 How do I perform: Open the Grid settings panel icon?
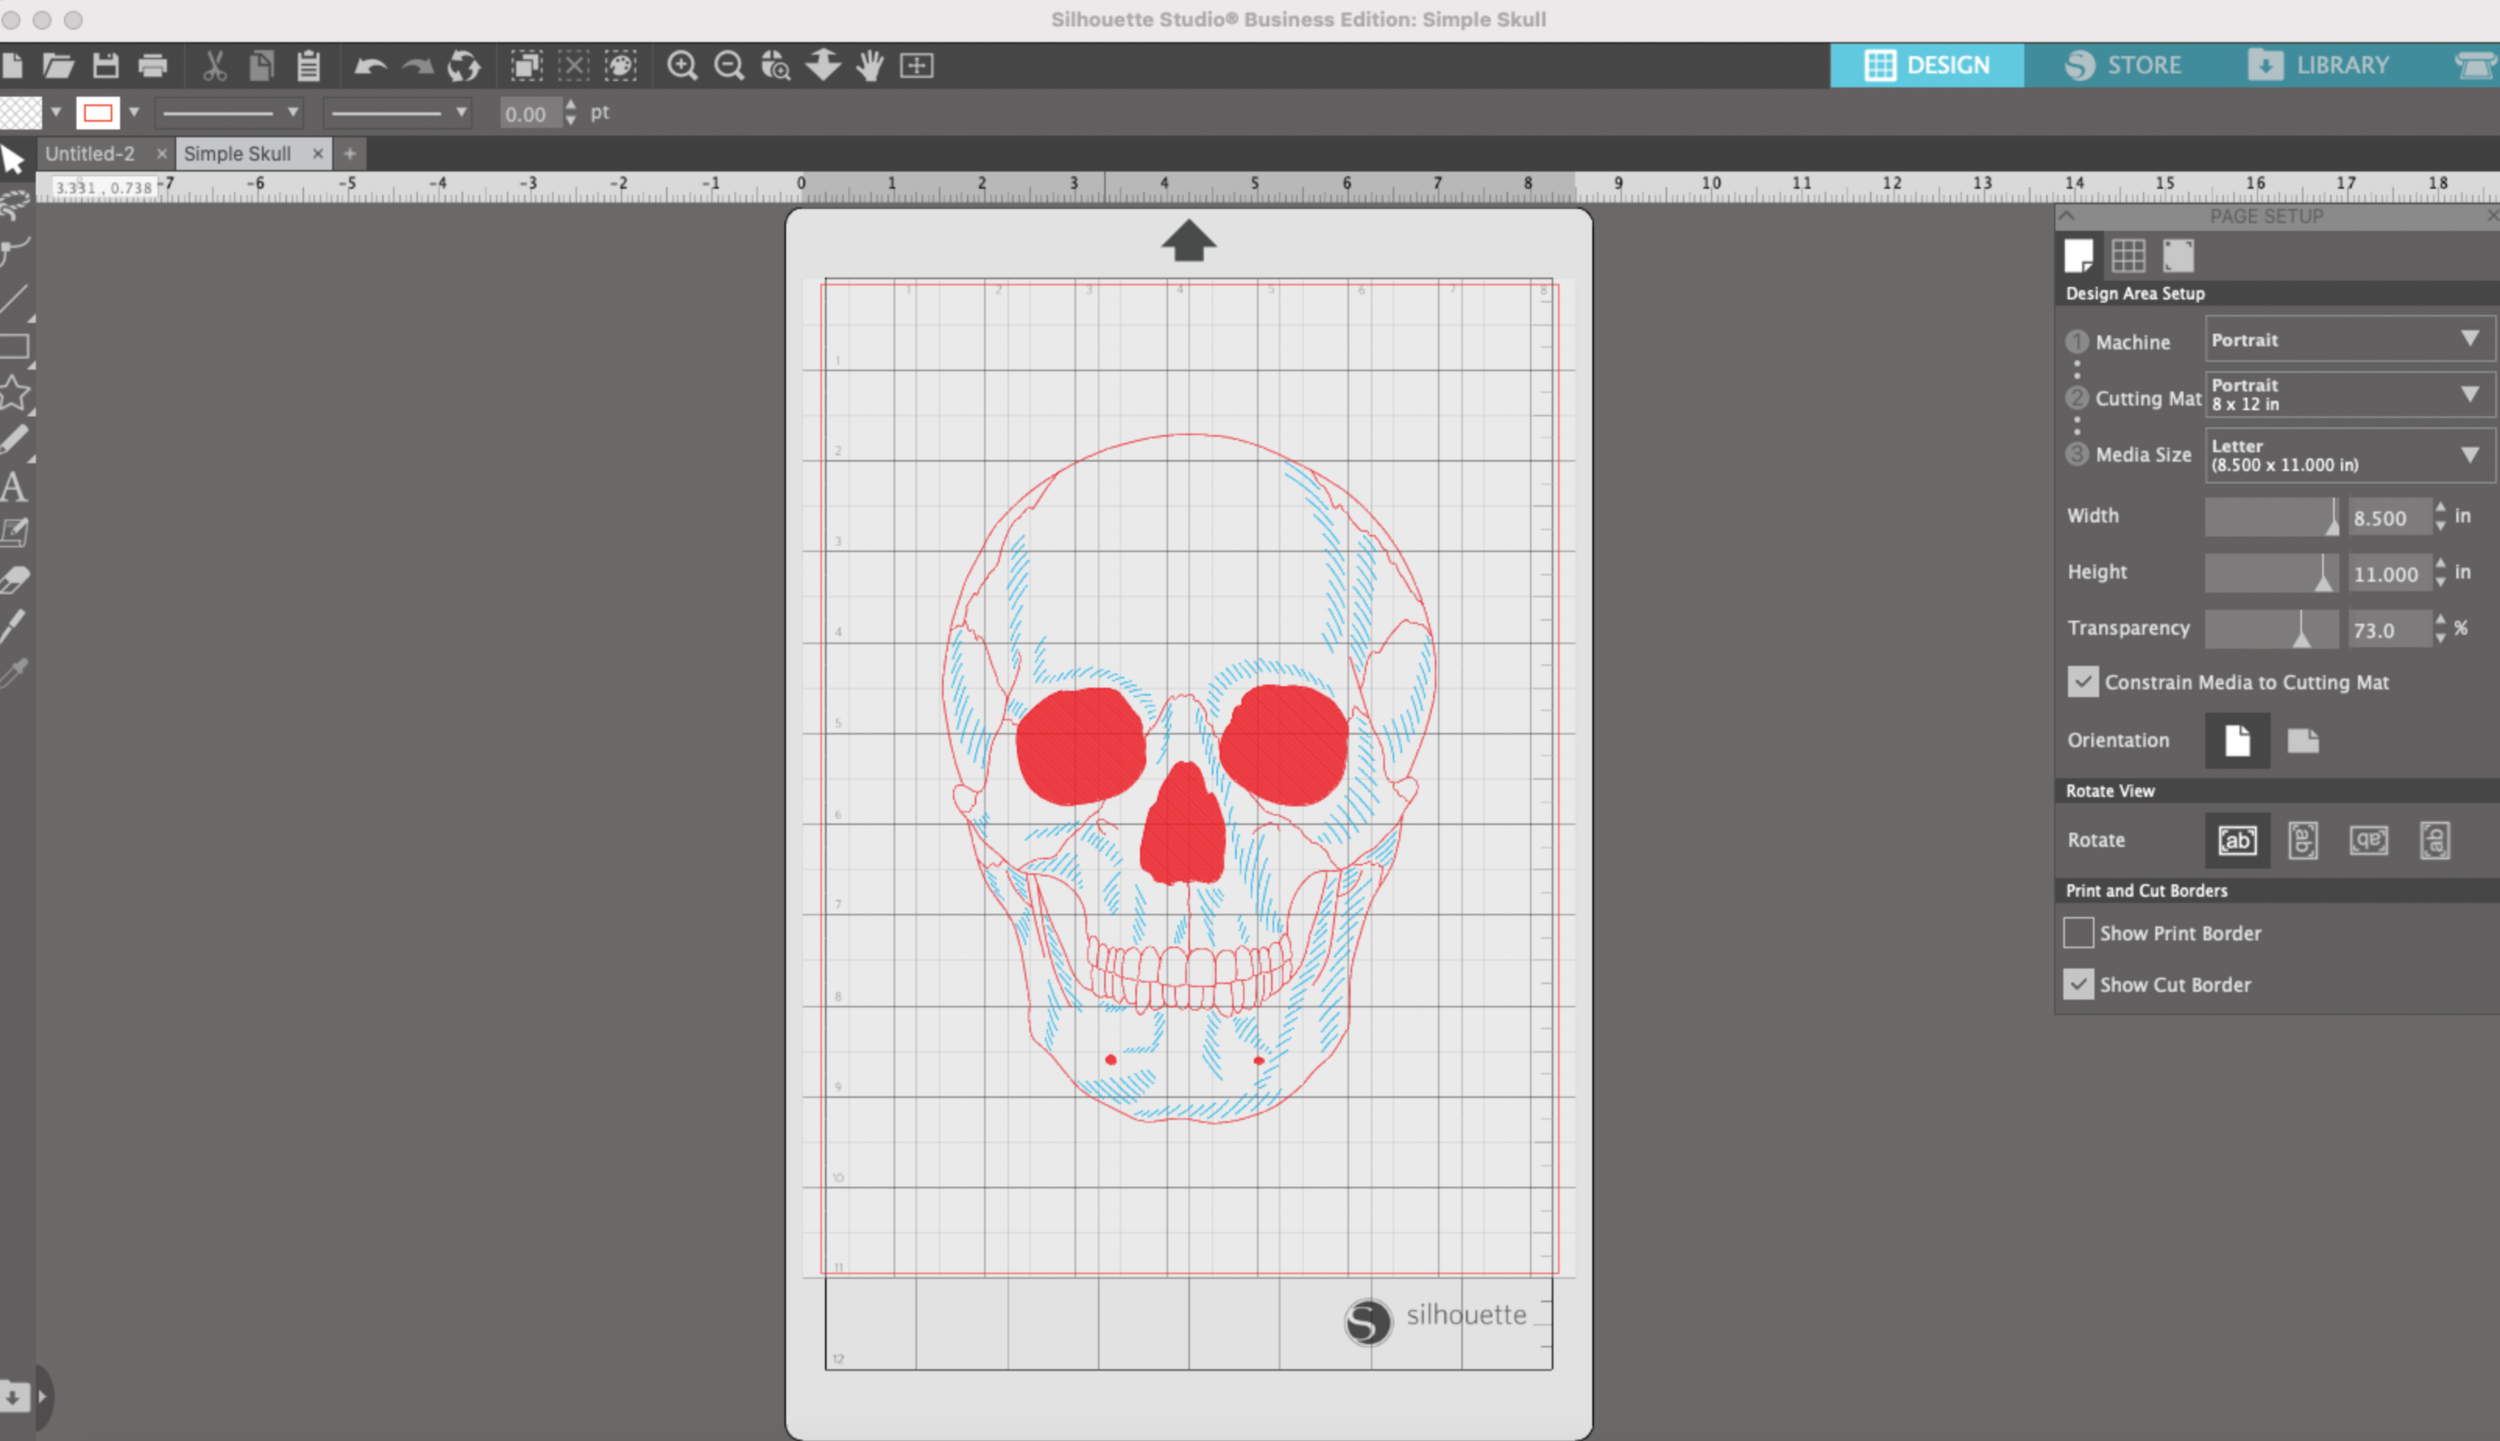[2128, 256]
